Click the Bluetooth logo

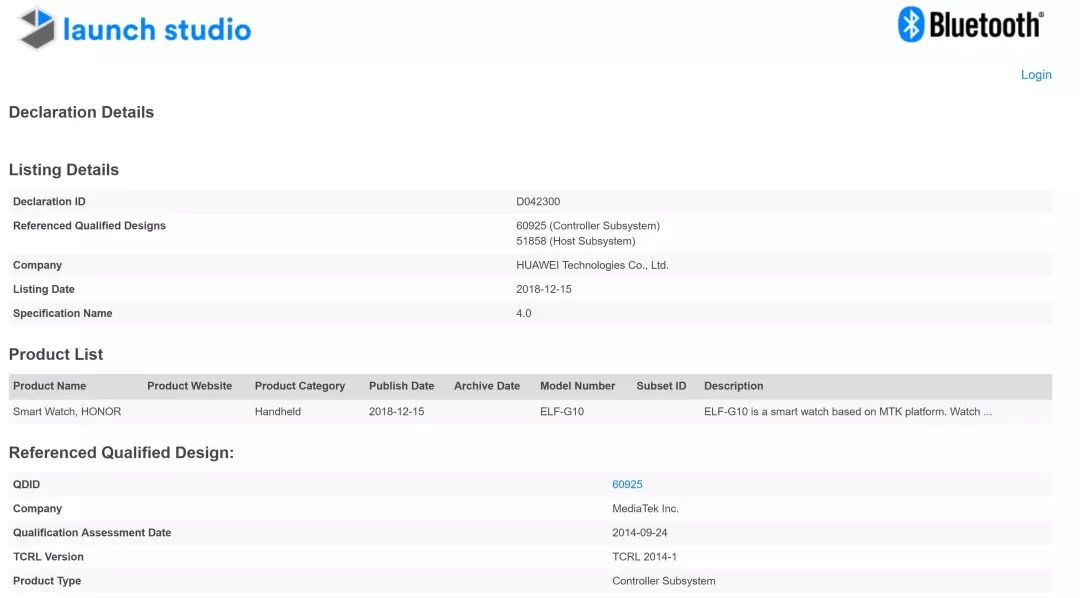970,25
